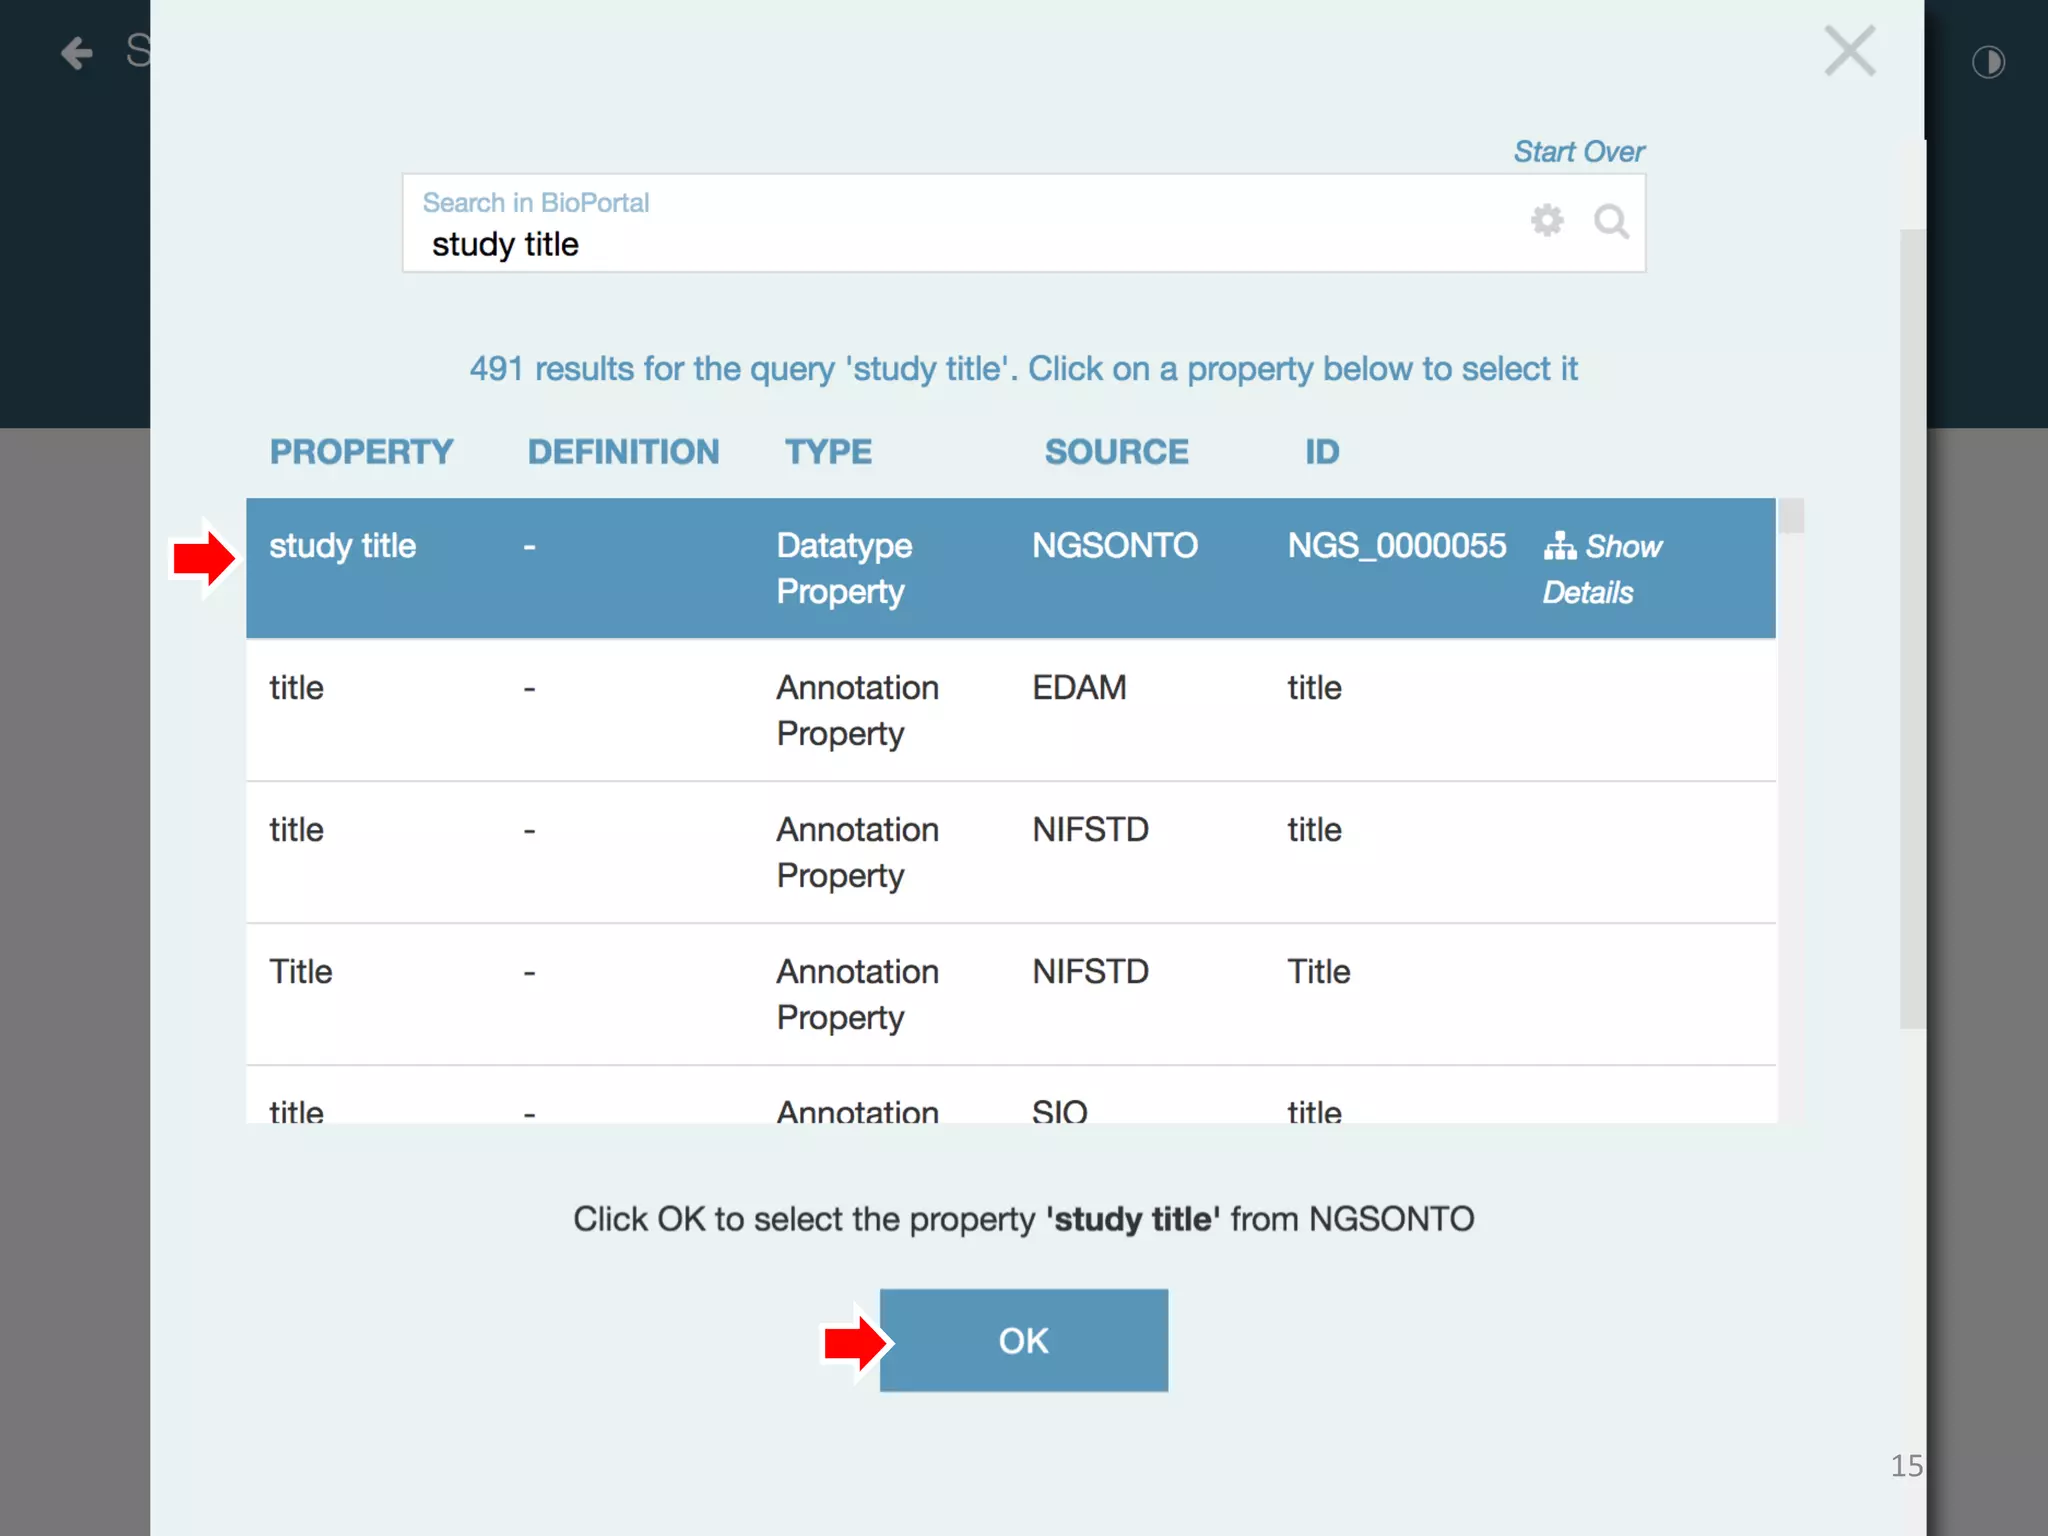
Task: Click the PROPERTY column header
Action: 361,452
